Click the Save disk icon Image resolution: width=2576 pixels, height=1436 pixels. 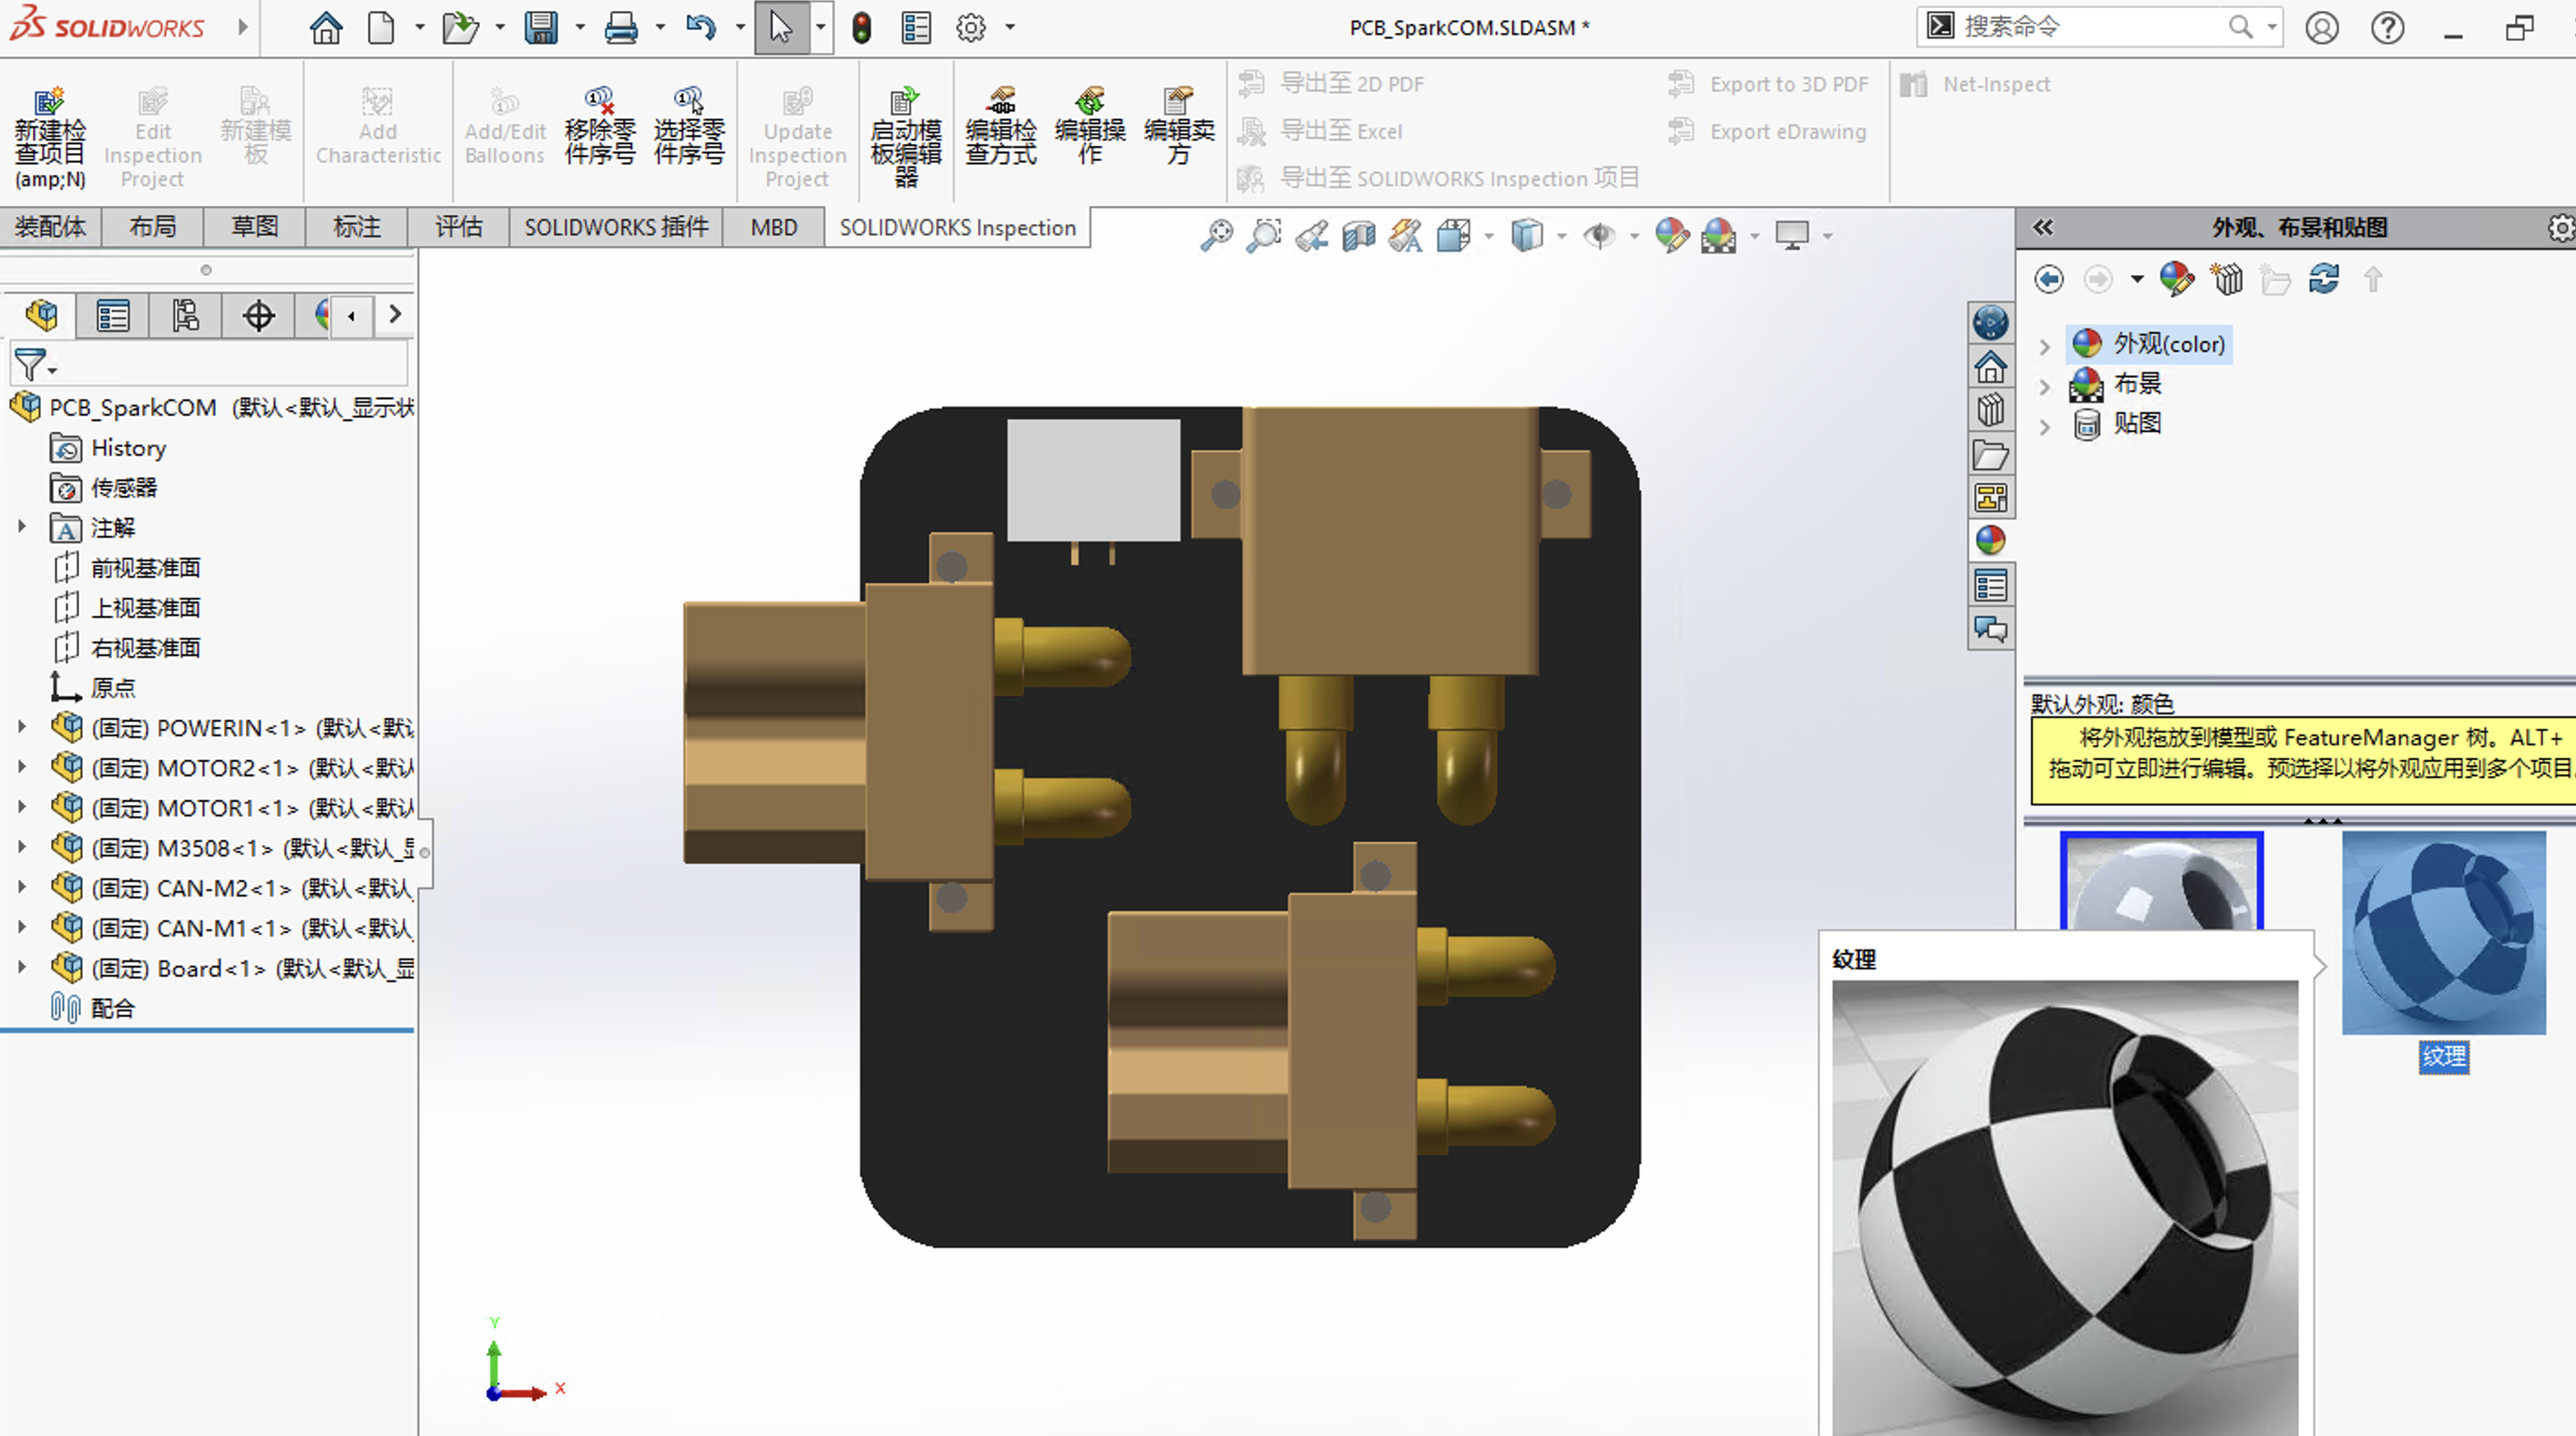pos(541,28)
